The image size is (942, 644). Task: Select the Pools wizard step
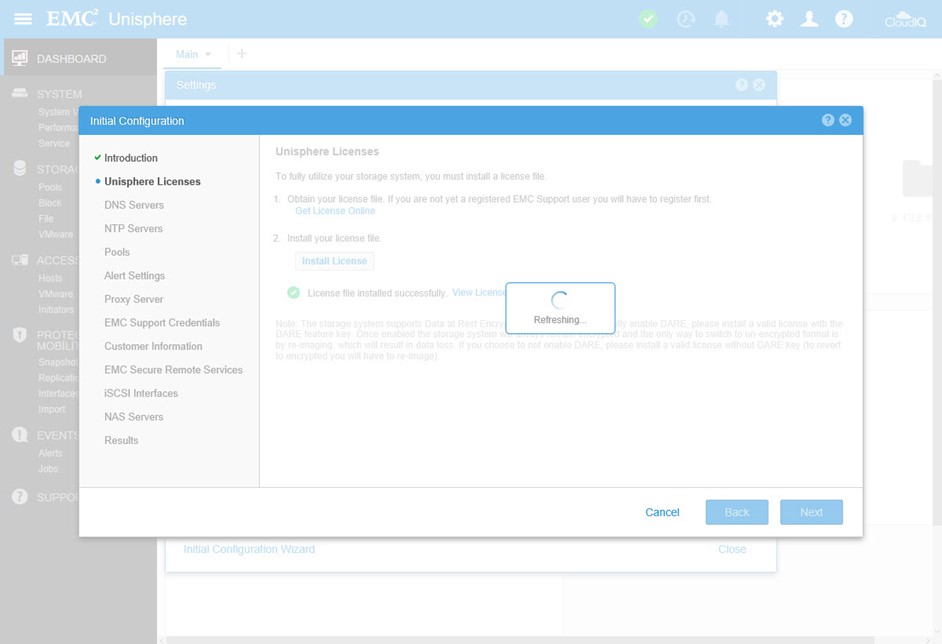[117, 252]
